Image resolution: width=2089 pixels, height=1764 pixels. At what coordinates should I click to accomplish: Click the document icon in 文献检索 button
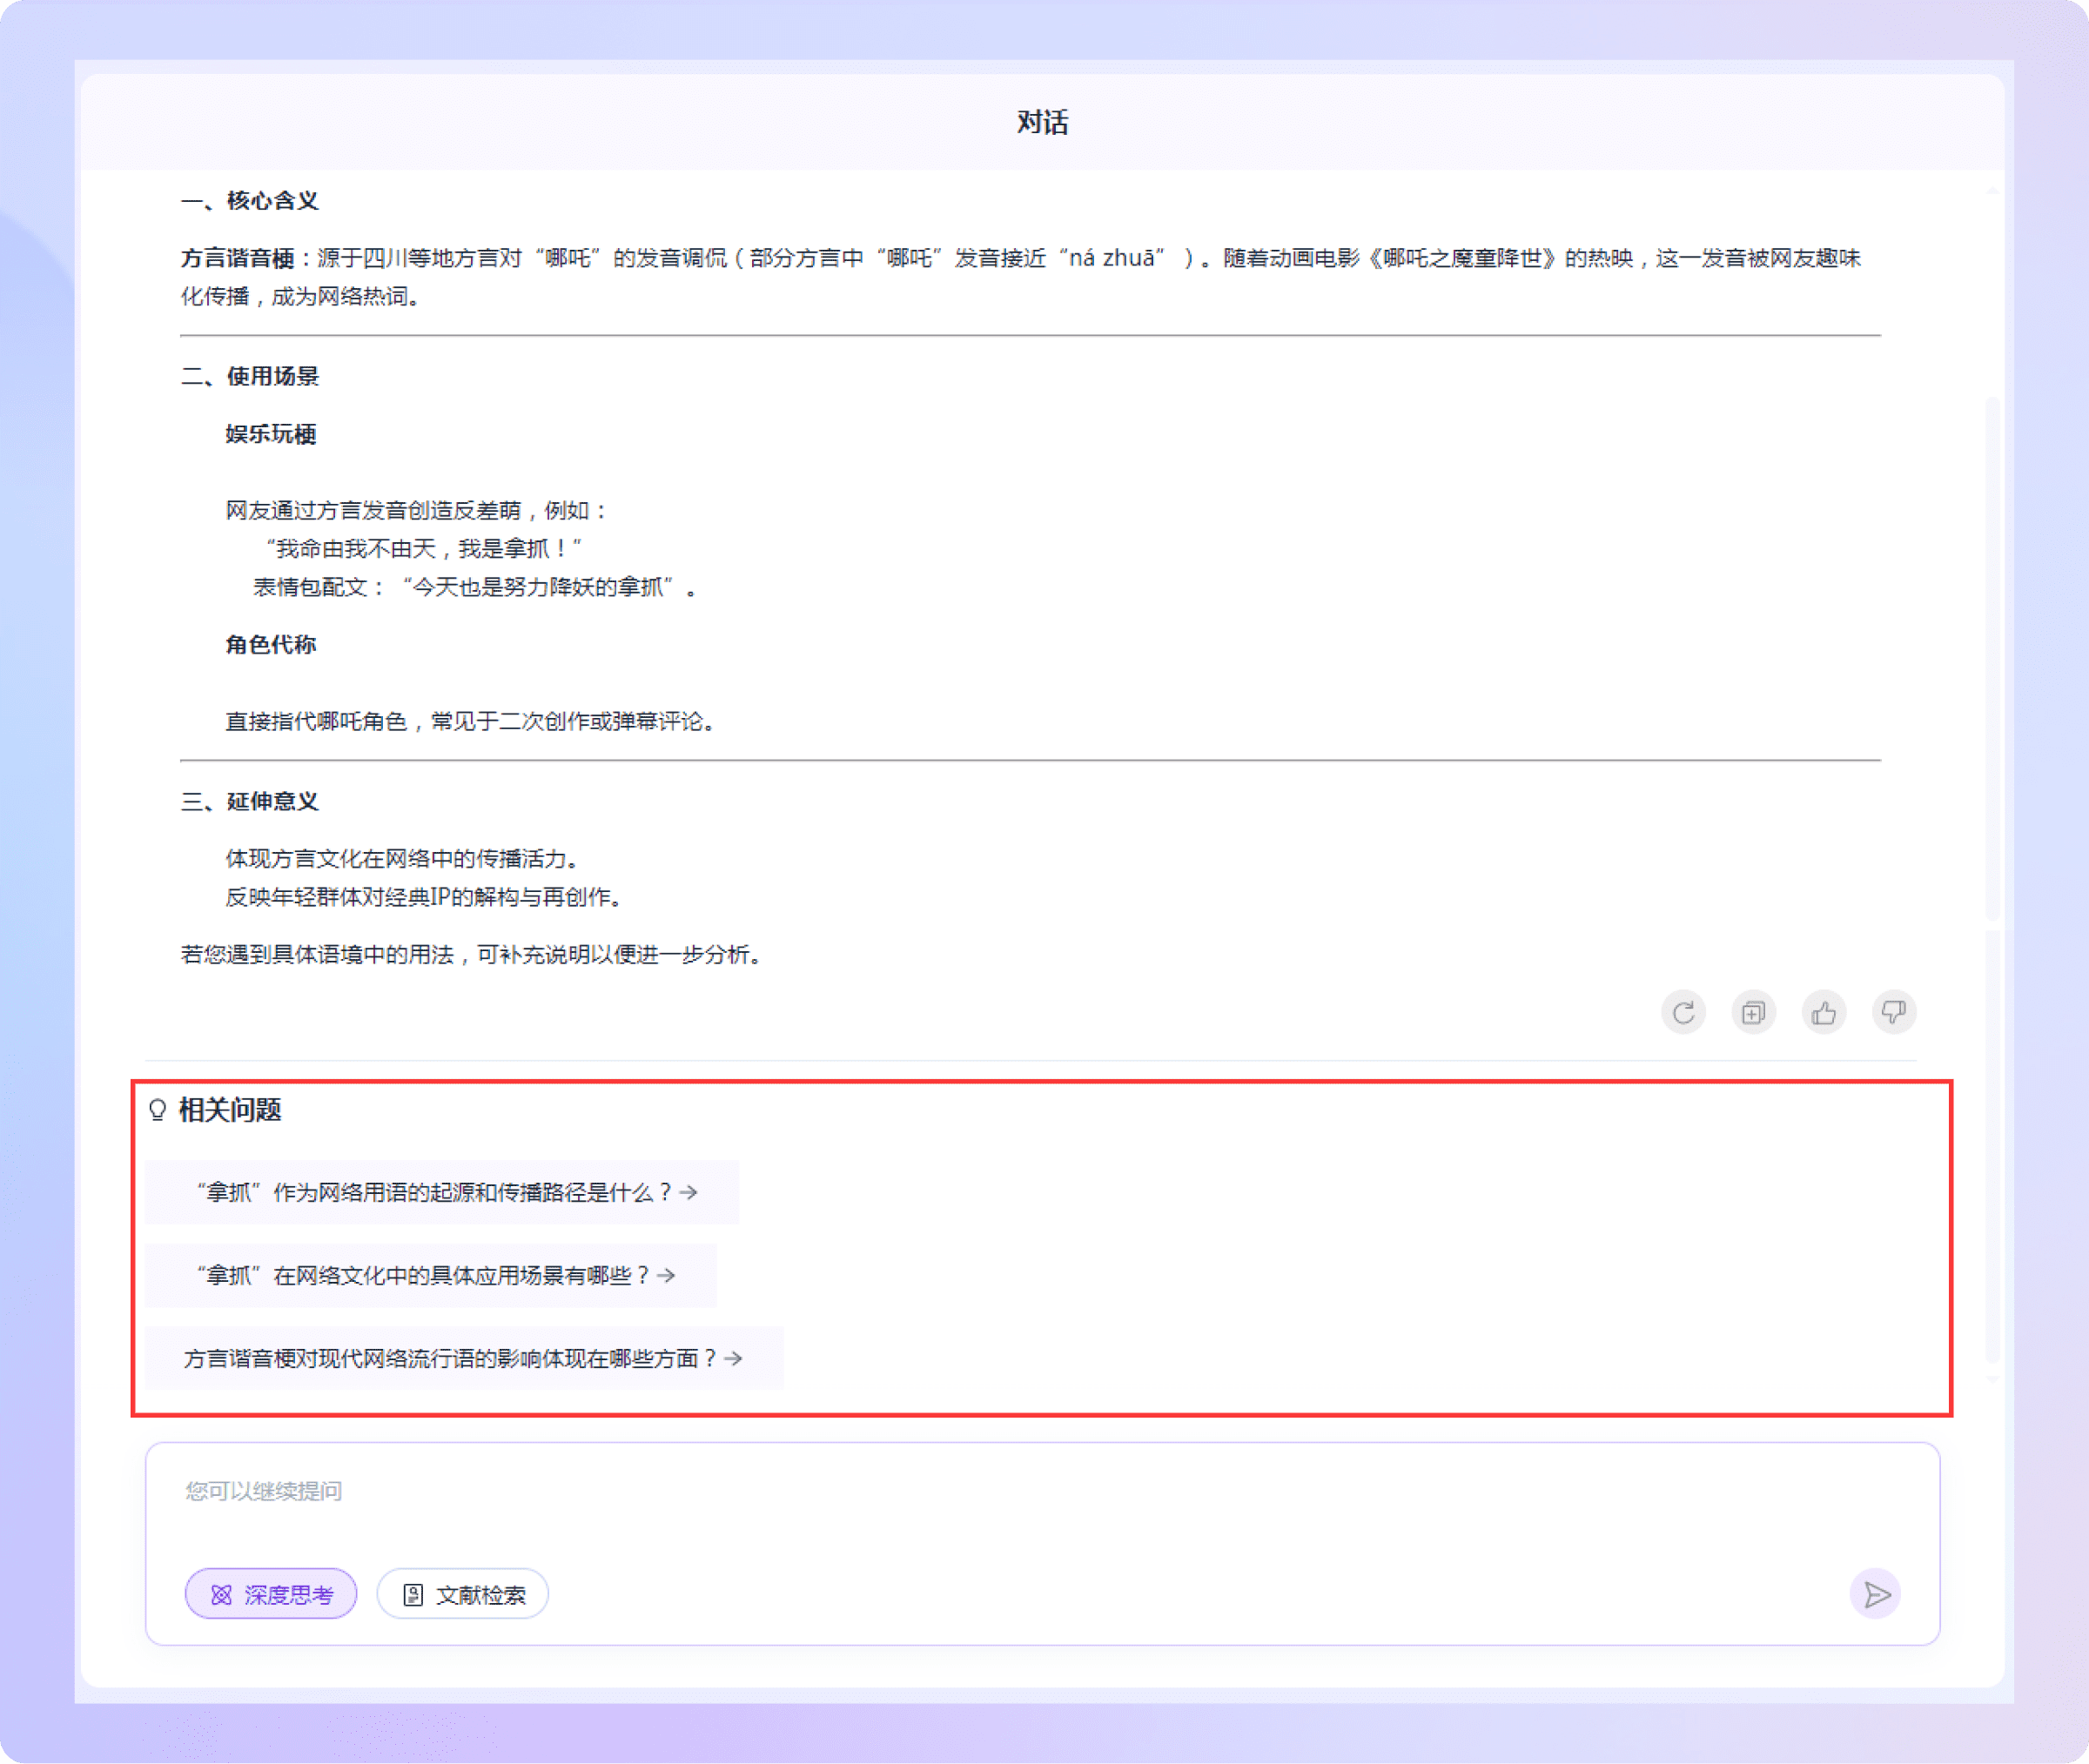[x=413, y=1595]
